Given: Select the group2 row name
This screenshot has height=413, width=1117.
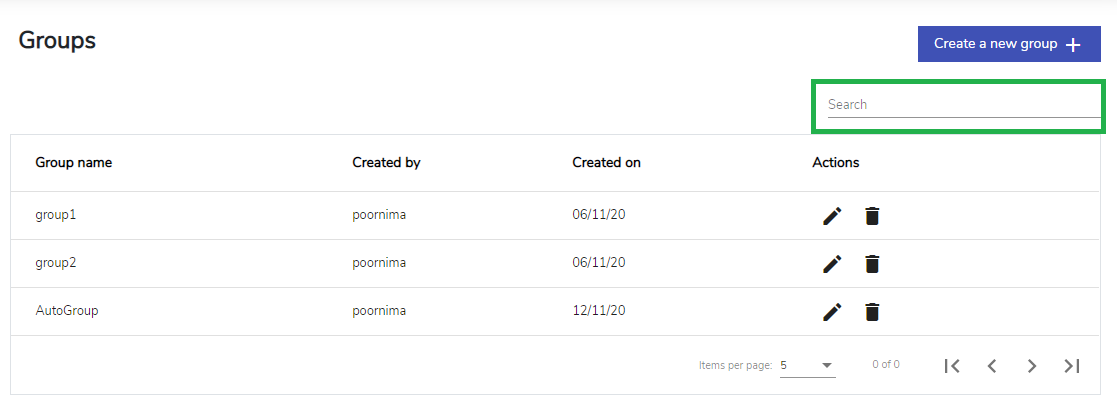Looking at the screenshot, I should coord(56,263).
